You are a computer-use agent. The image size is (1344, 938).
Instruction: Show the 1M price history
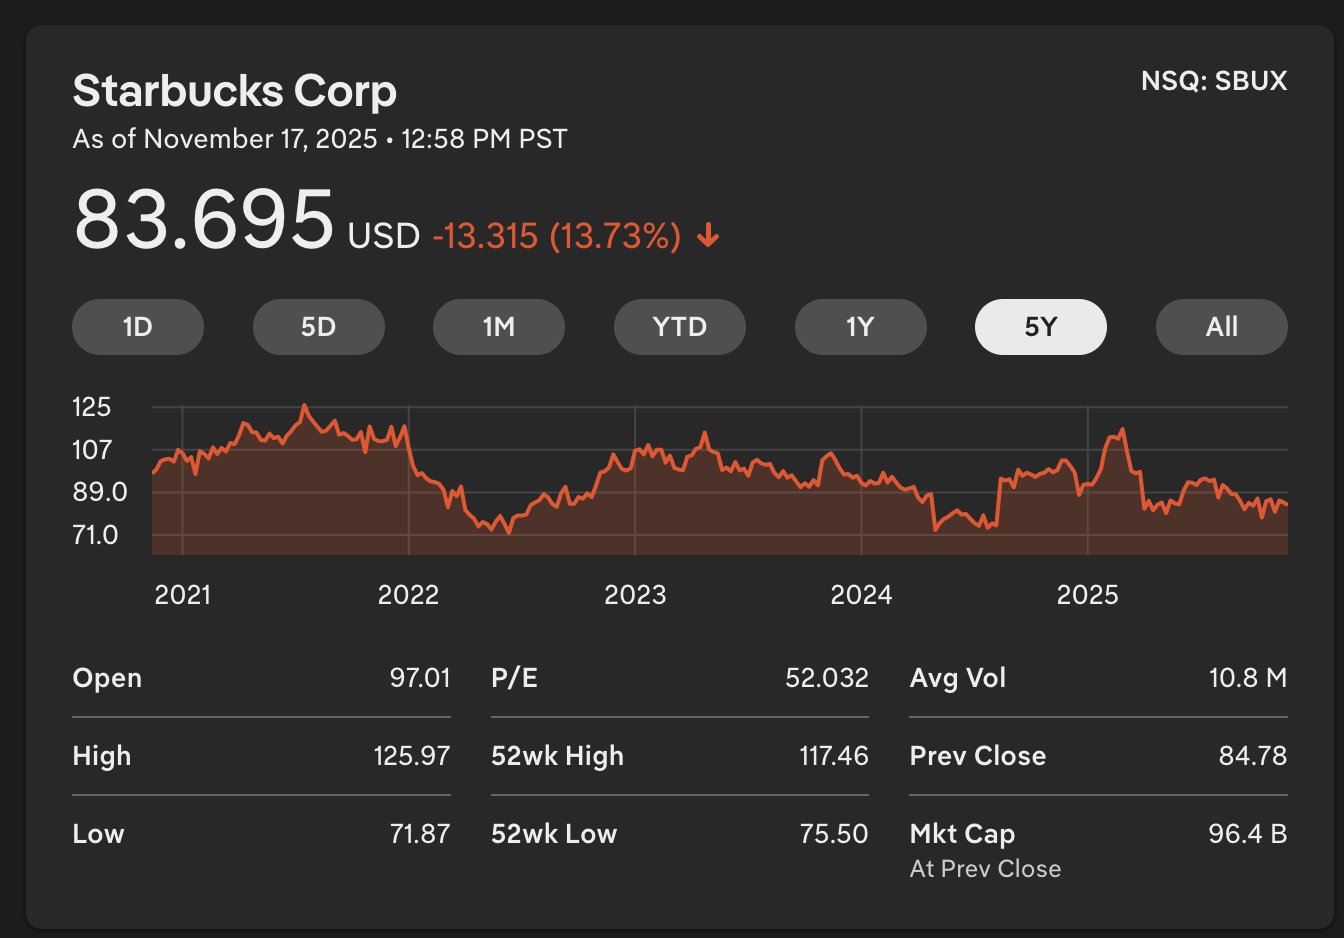point(498,327)
